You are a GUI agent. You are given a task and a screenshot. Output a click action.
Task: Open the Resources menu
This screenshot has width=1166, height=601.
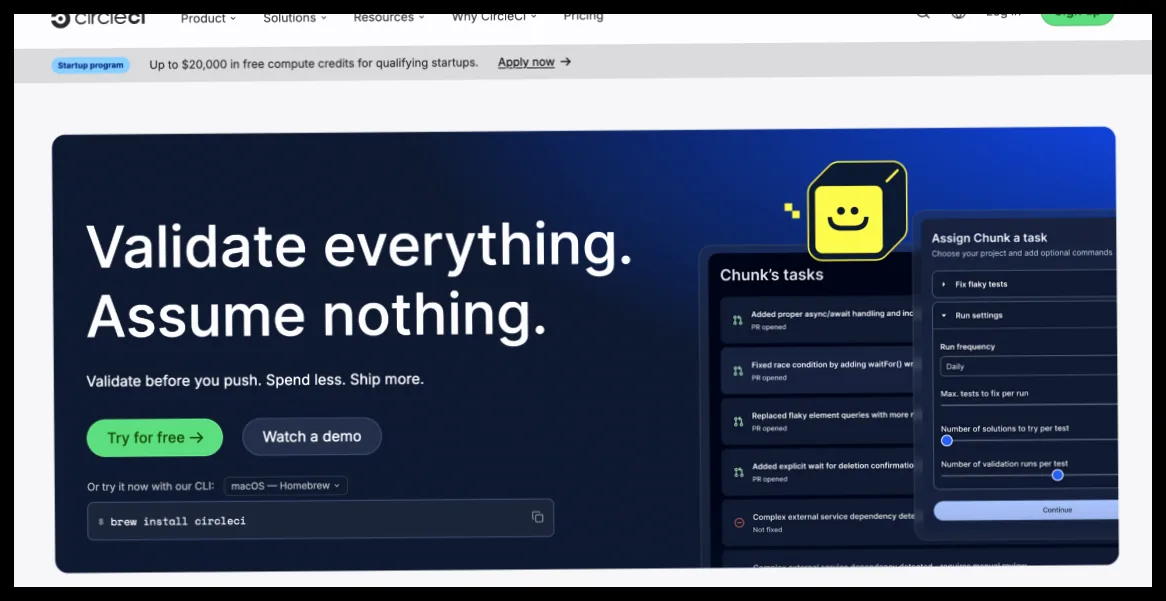pos(389,18)
